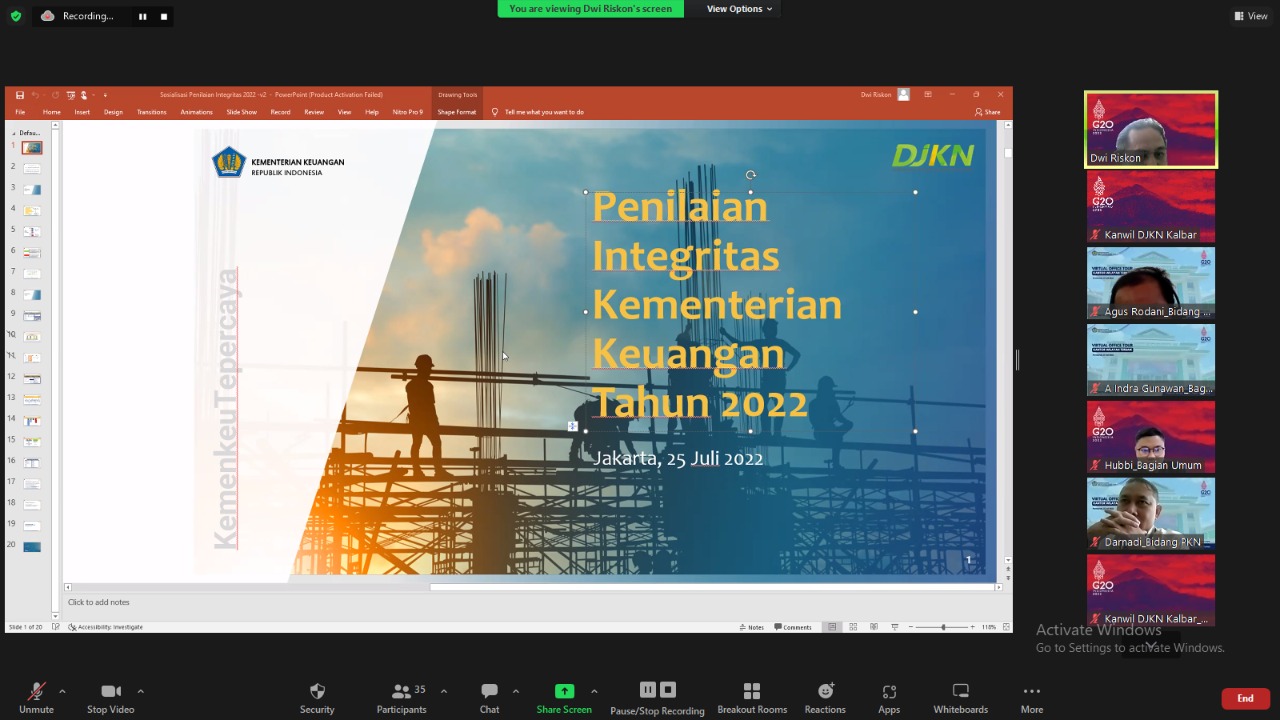Image resolution: width=1280 pixels, height=720 pixels.
Task: Open Breakout Rooms
Action: coord(752,698)
